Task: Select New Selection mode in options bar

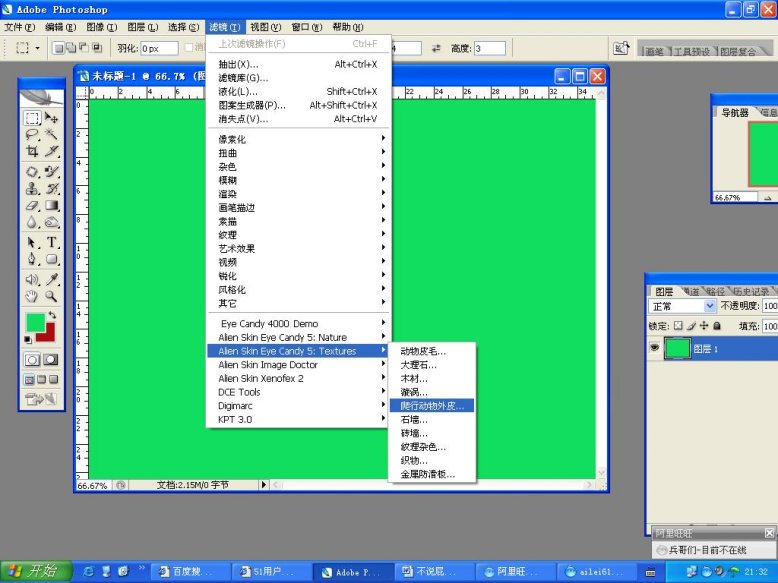Action: (x=59, y=48)
